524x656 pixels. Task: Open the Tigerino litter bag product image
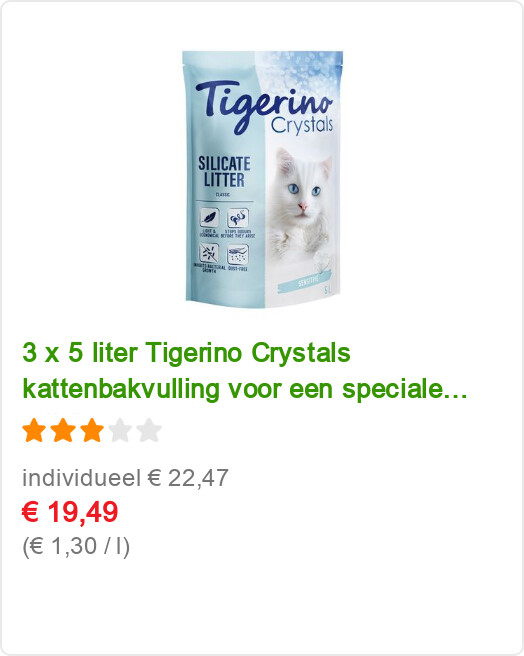263,179
